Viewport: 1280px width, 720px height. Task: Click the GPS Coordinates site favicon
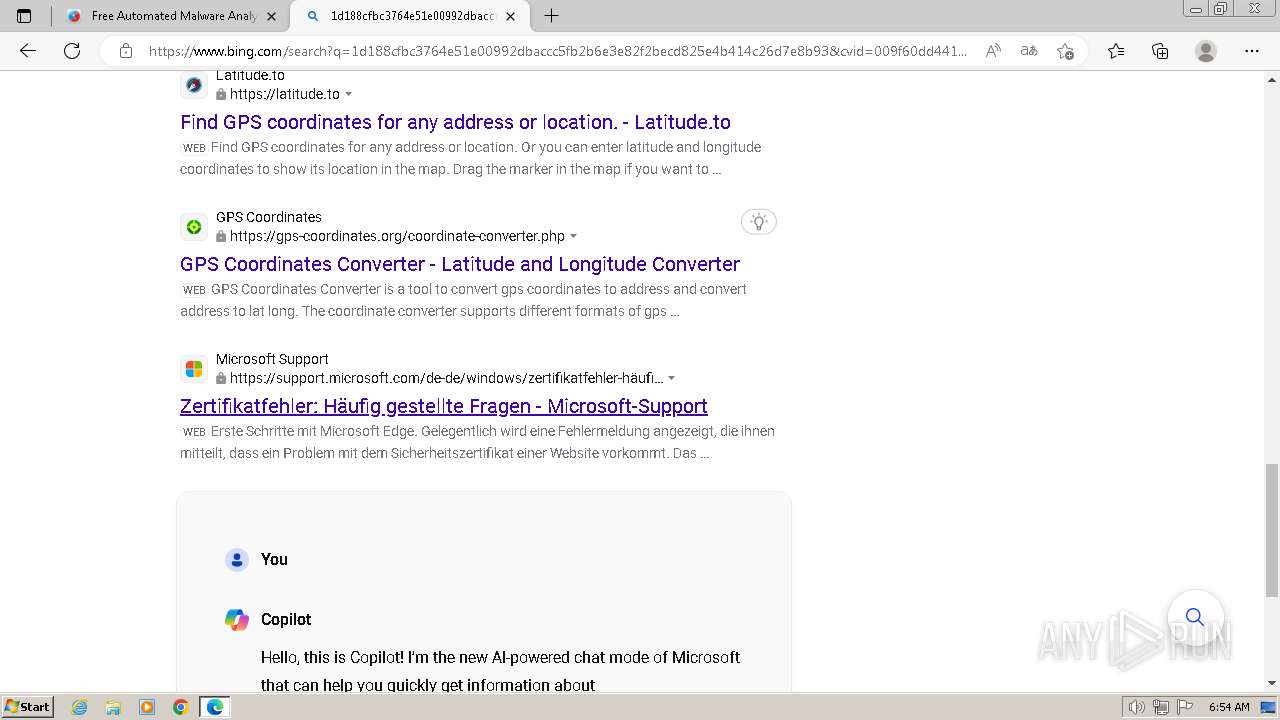(x=194, y=227)
